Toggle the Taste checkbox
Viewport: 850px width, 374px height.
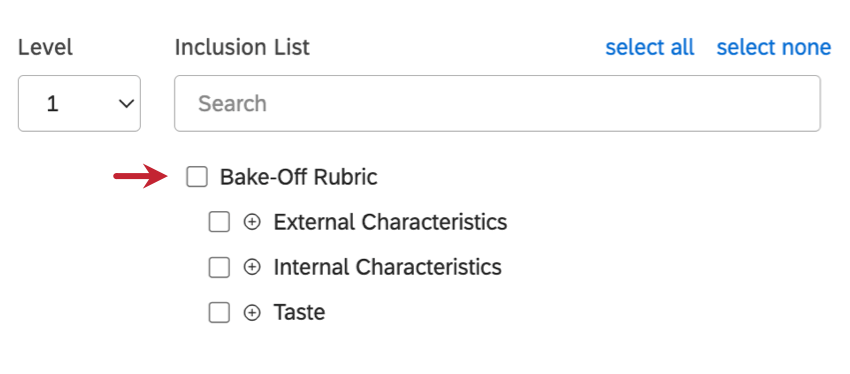pyautogui.click(x=219, y=313)
